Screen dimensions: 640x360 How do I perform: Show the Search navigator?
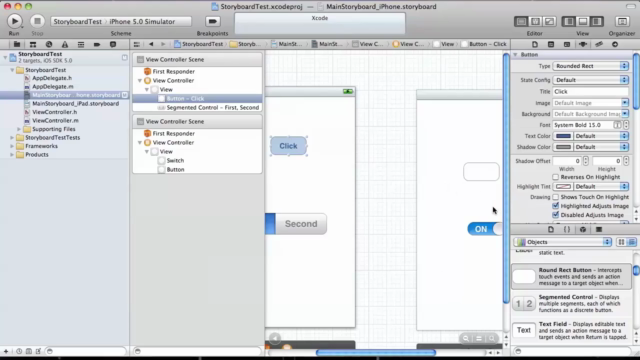(49, 44)
